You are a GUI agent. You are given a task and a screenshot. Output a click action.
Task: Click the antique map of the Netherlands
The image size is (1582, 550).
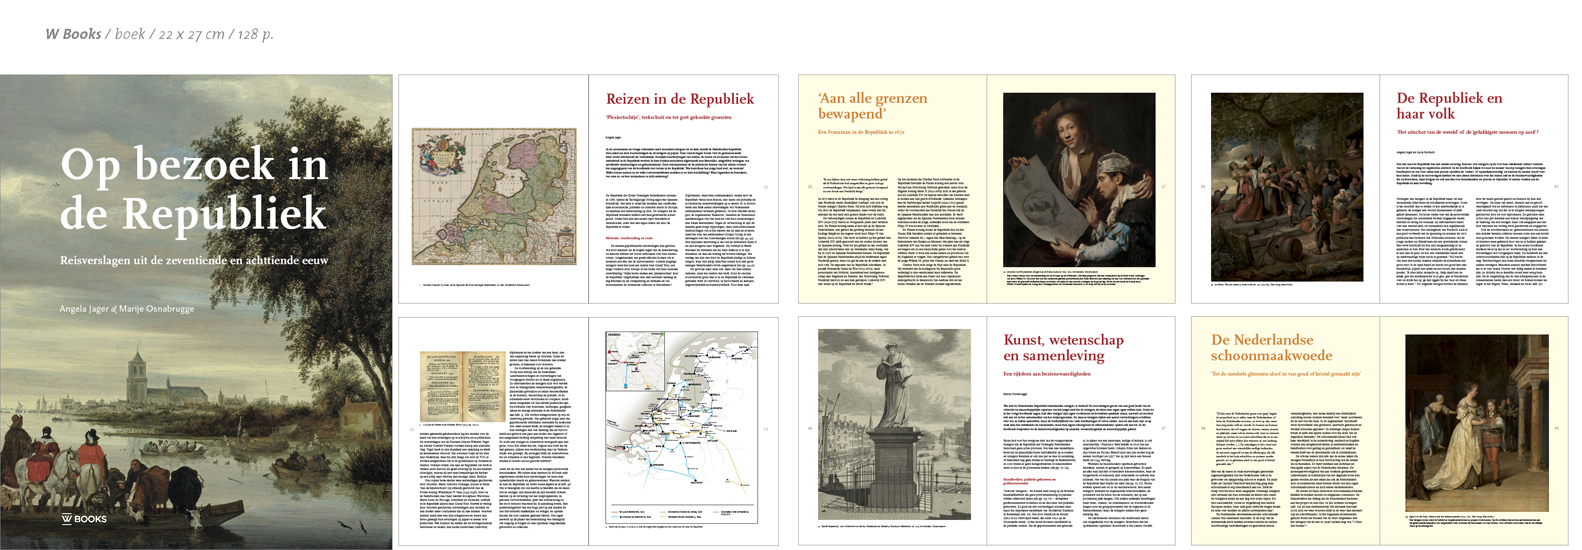pyautogui.click(x=494, y=196)
